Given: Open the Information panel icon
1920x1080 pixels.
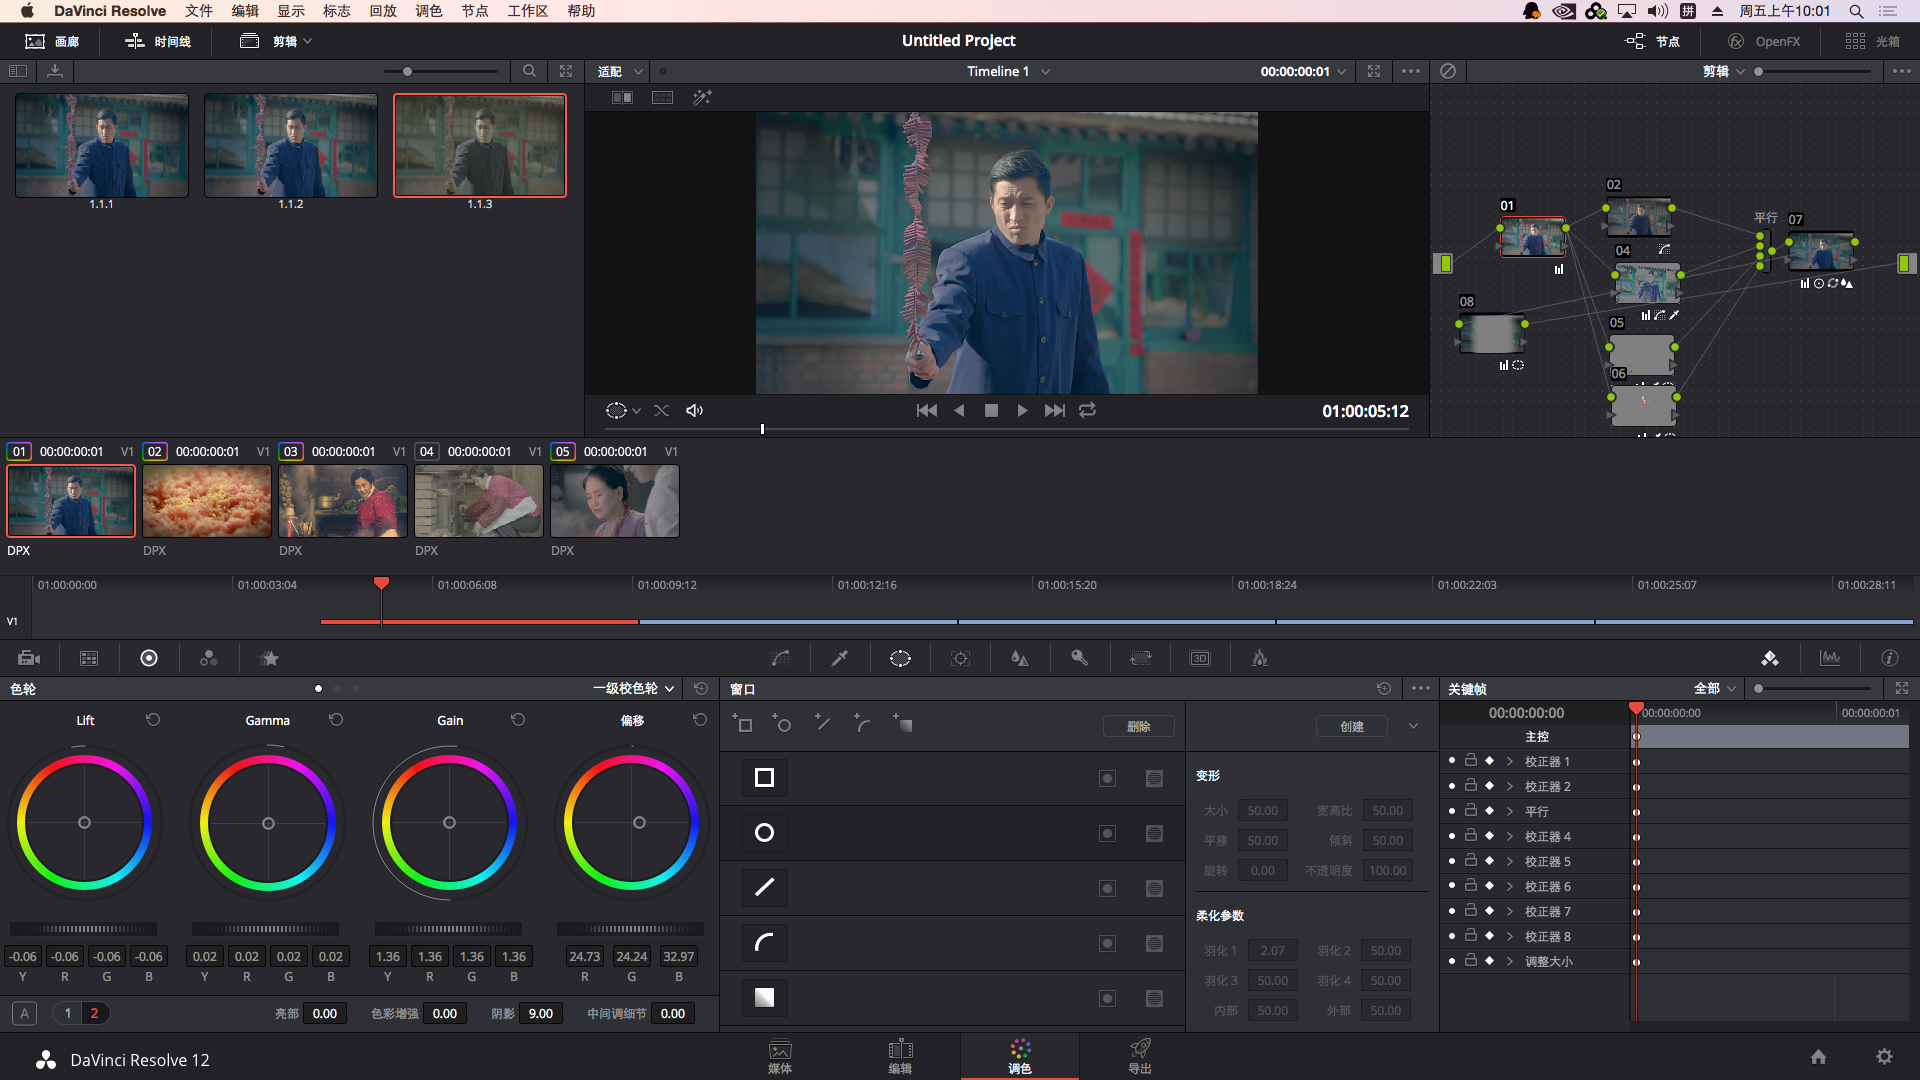Looking at the screenshot, I should [x=1890, y=658].
